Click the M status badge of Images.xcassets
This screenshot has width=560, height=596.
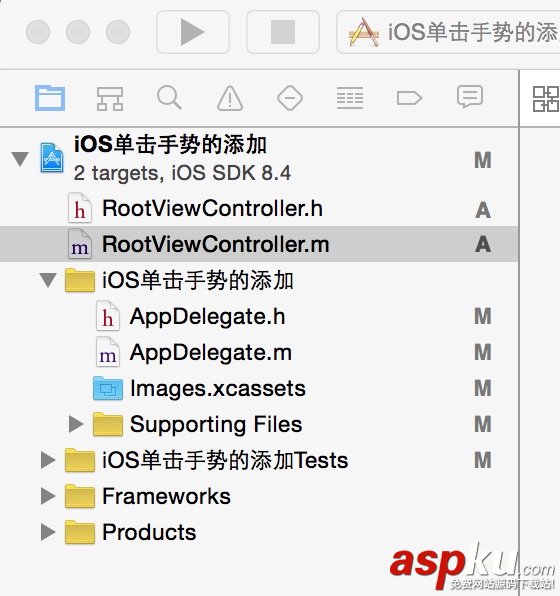[483, 388]
